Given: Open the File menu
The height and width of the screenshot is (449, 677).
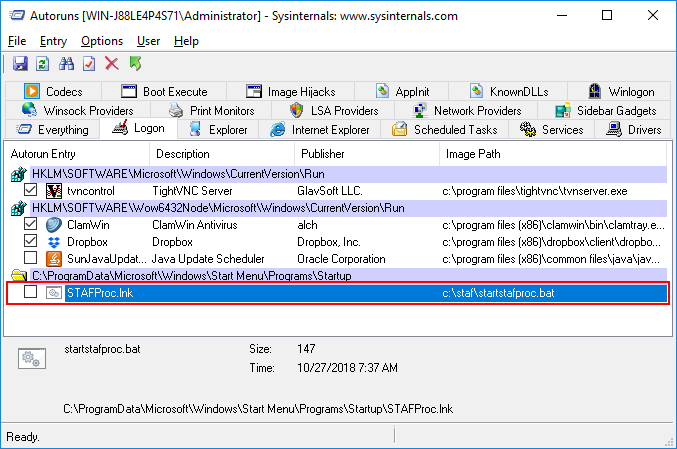Looking at the screenshot, I should [17, 41].
